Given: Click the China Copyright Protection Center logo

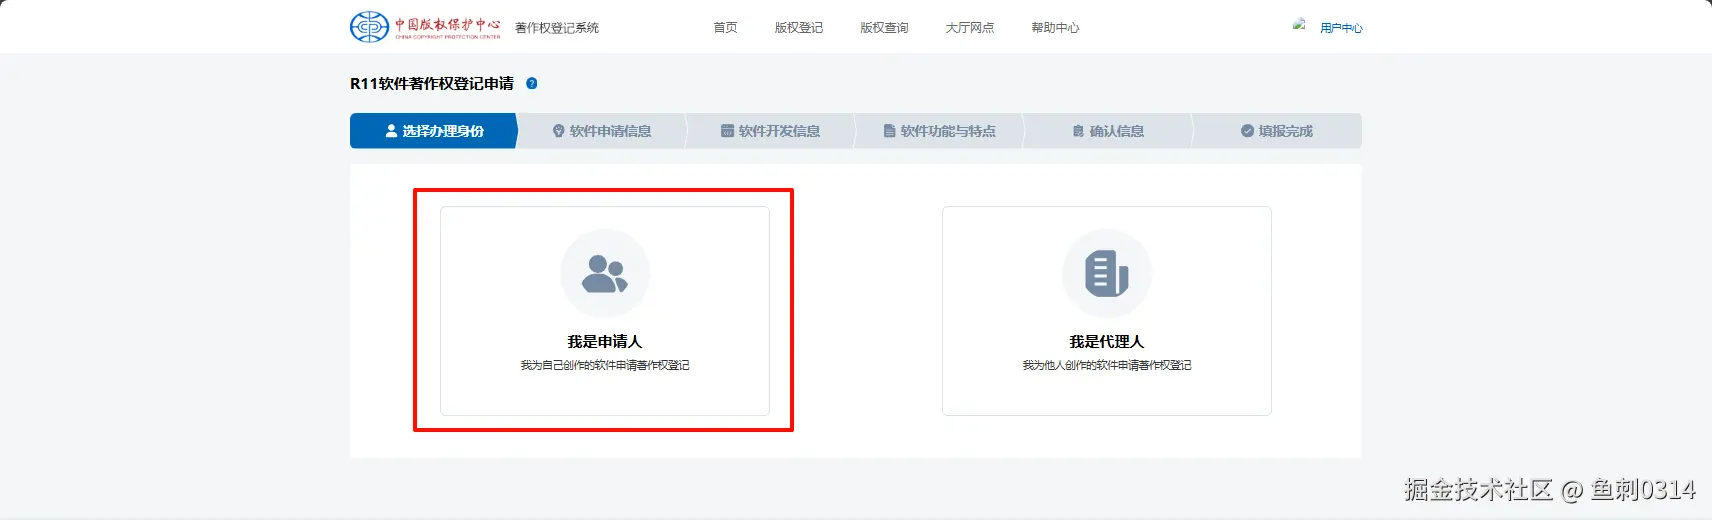Looking at the screenshot, I should 425,27.
